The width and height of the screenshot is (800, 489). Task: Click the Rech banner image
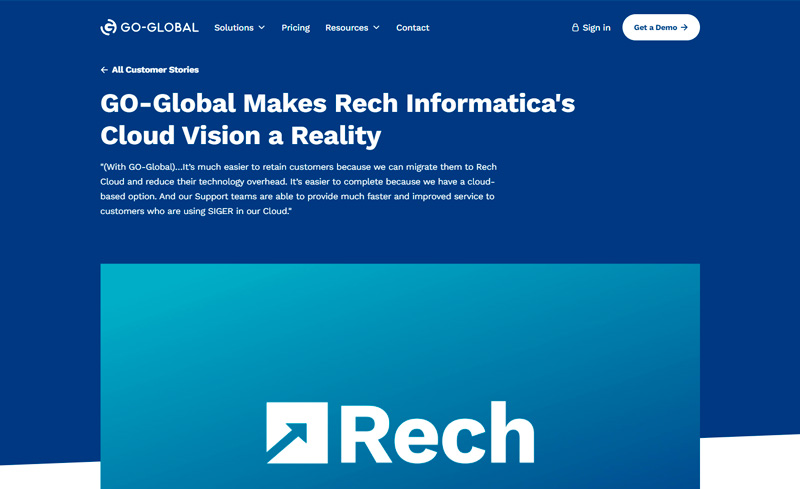coord(400,376)
